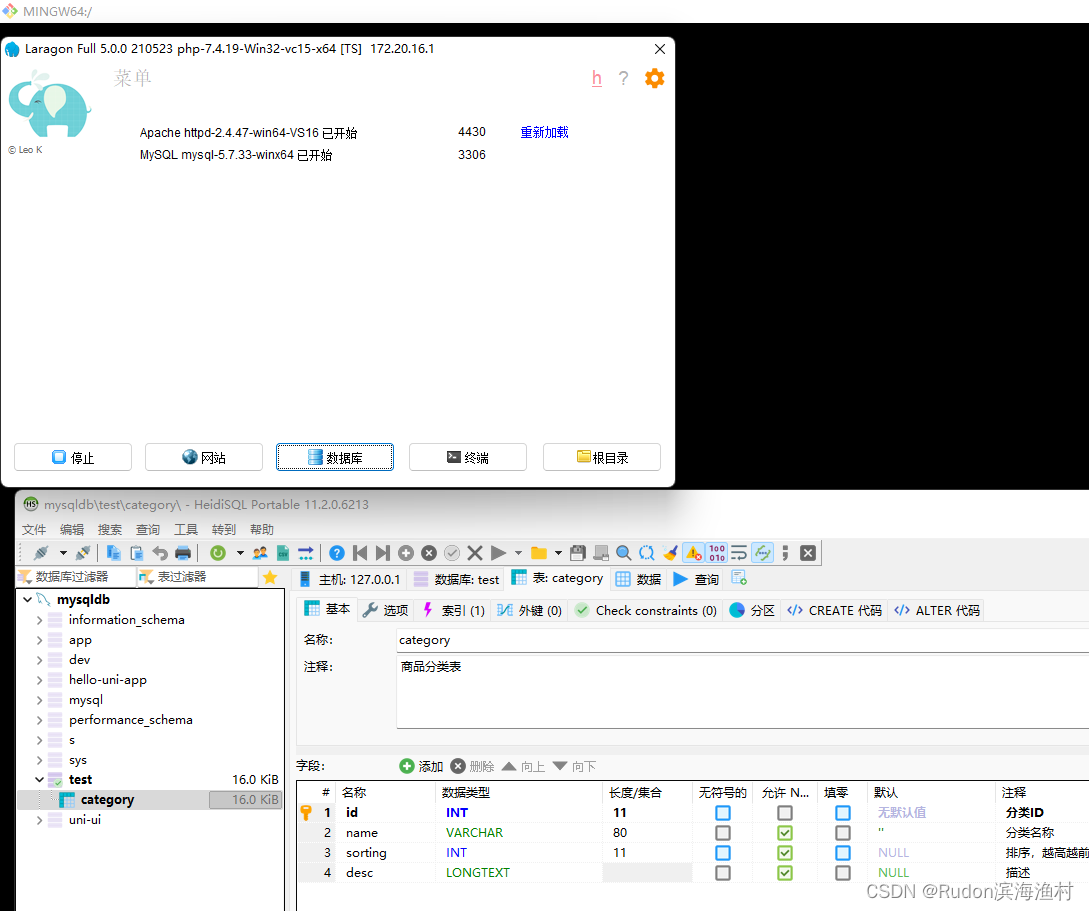Click the delete row circle-x icon
Viewport: 1089px width, 911px height.
(429, 553)
